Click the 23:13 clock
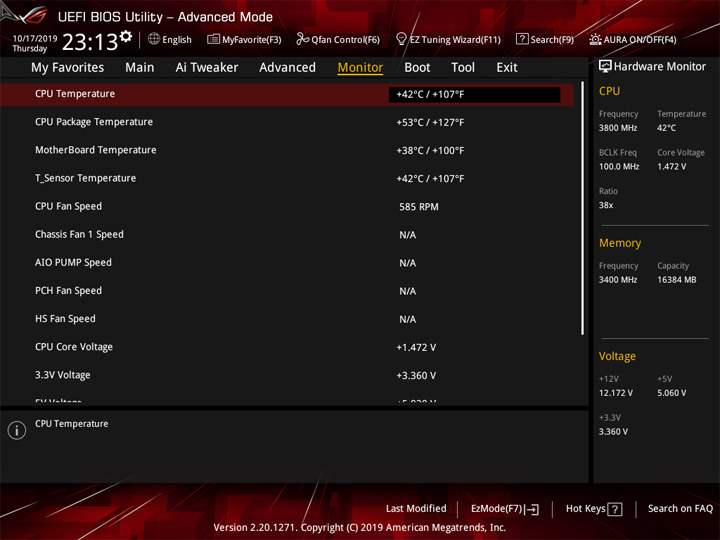Screen dimensions: 720x540 tap(90, 42)
